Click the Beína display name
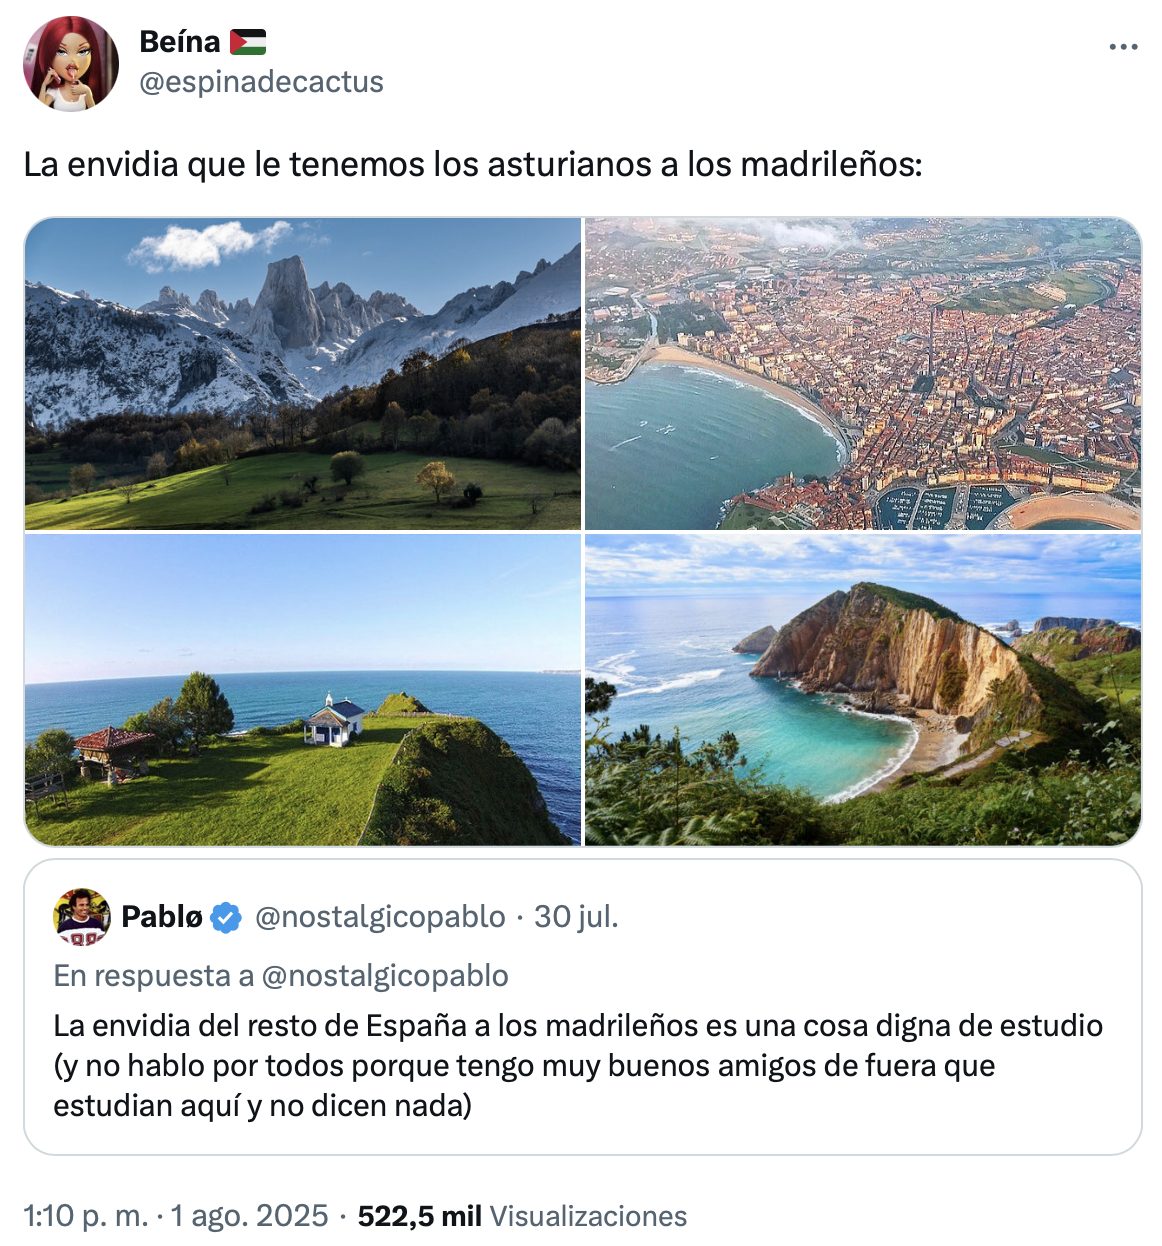 click(x=180, y=42)
